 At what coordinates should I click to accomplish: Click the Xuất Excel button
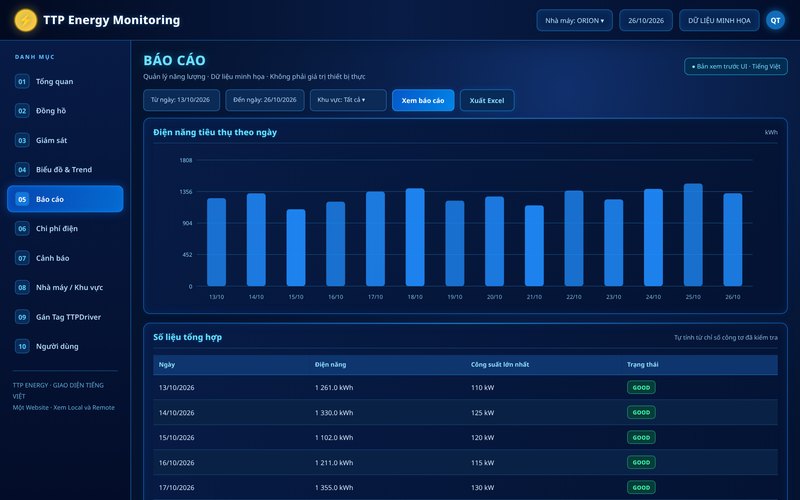(487, 101)
